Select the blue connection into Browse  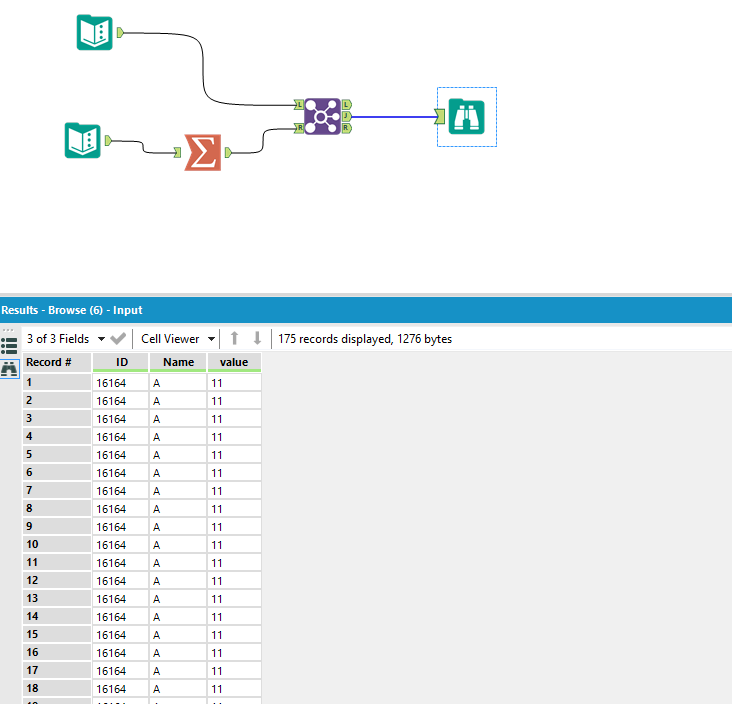[x=392, y=117]
